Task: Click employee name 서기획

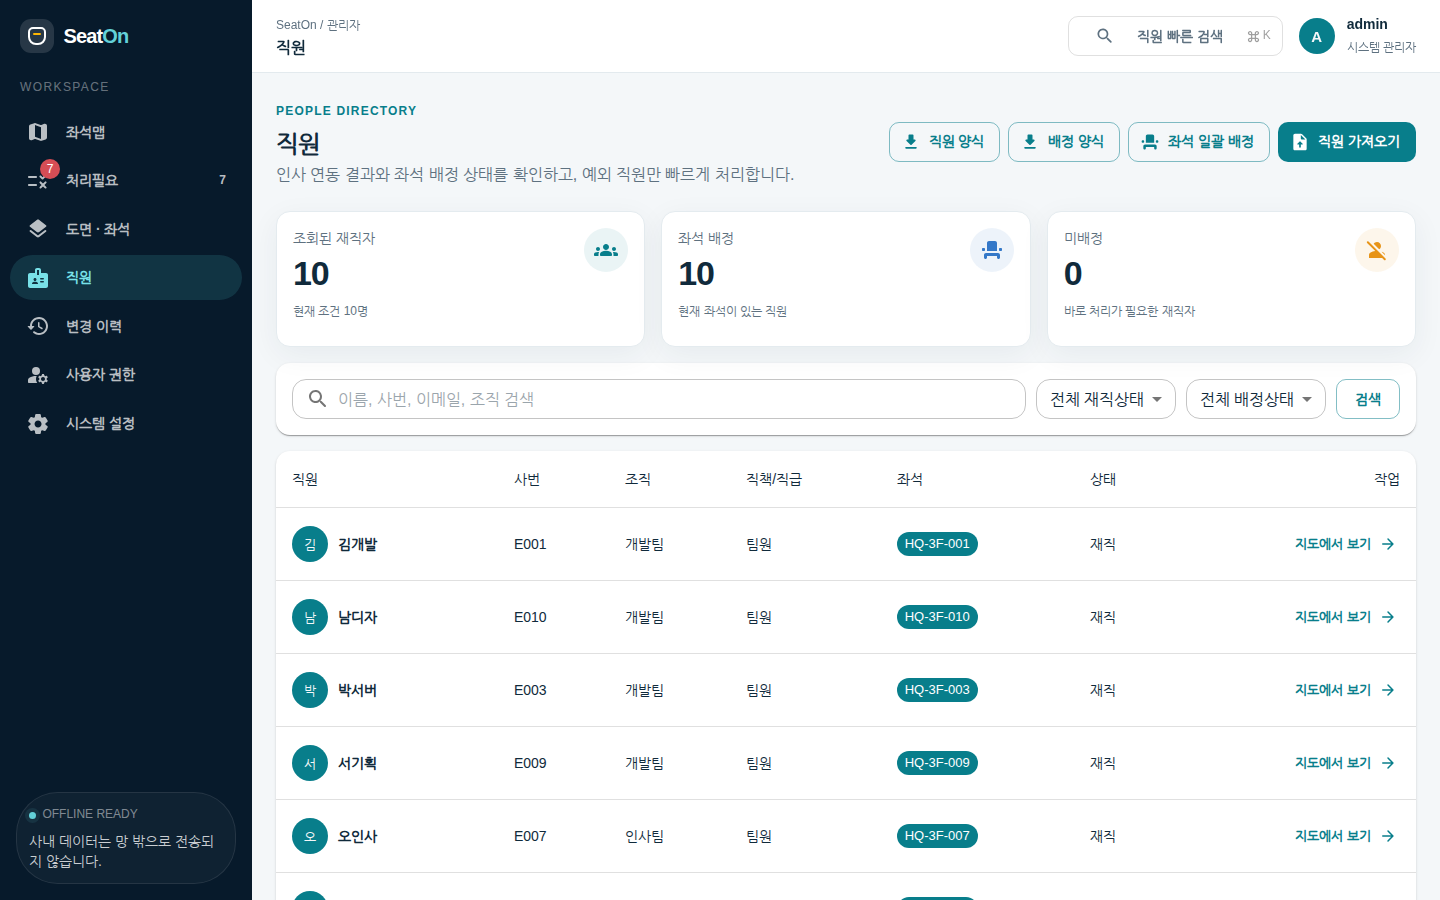Action: click(x=358, y=763)
